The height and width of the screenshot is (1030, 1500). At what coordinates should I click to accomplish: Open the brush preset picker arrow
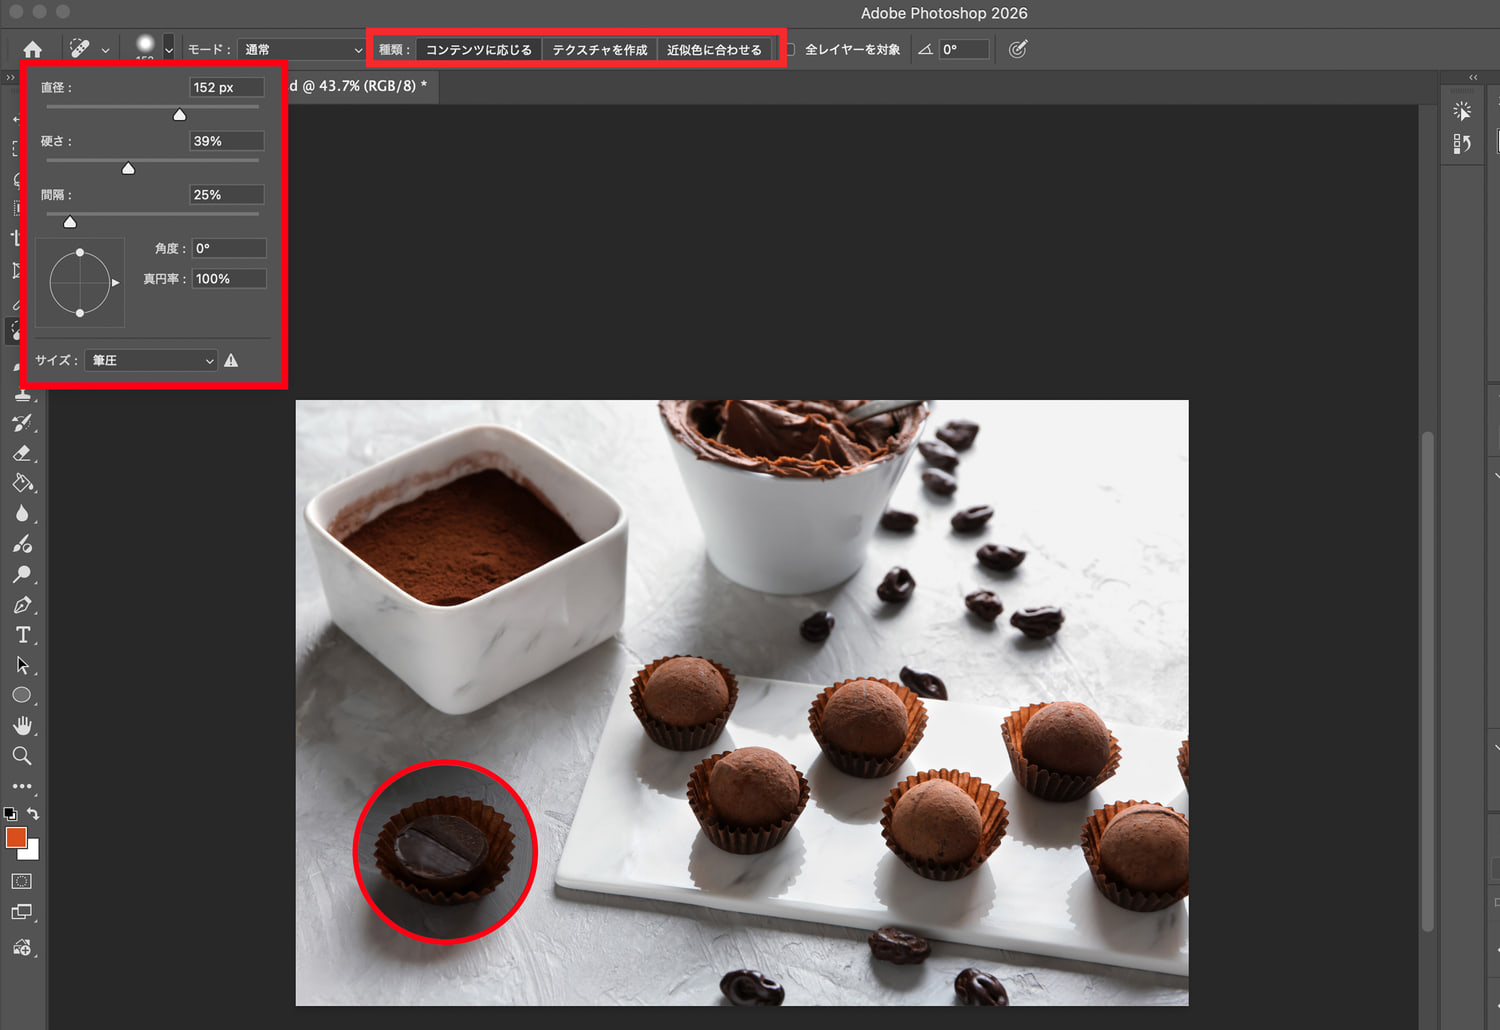(168, 49)
